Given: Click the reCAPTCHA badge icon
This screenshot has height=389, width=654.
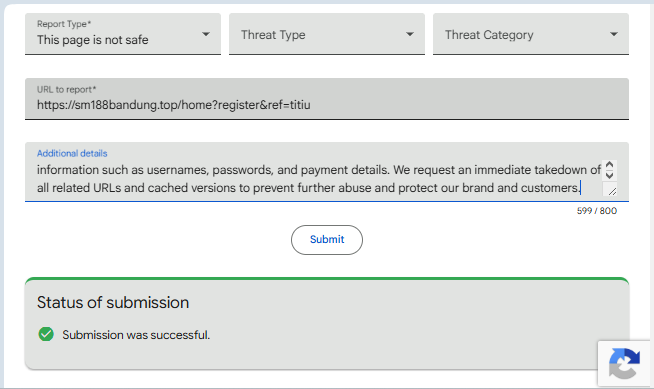Looking at the screenshot, I should pyautogui.click(x=624, y=364).
